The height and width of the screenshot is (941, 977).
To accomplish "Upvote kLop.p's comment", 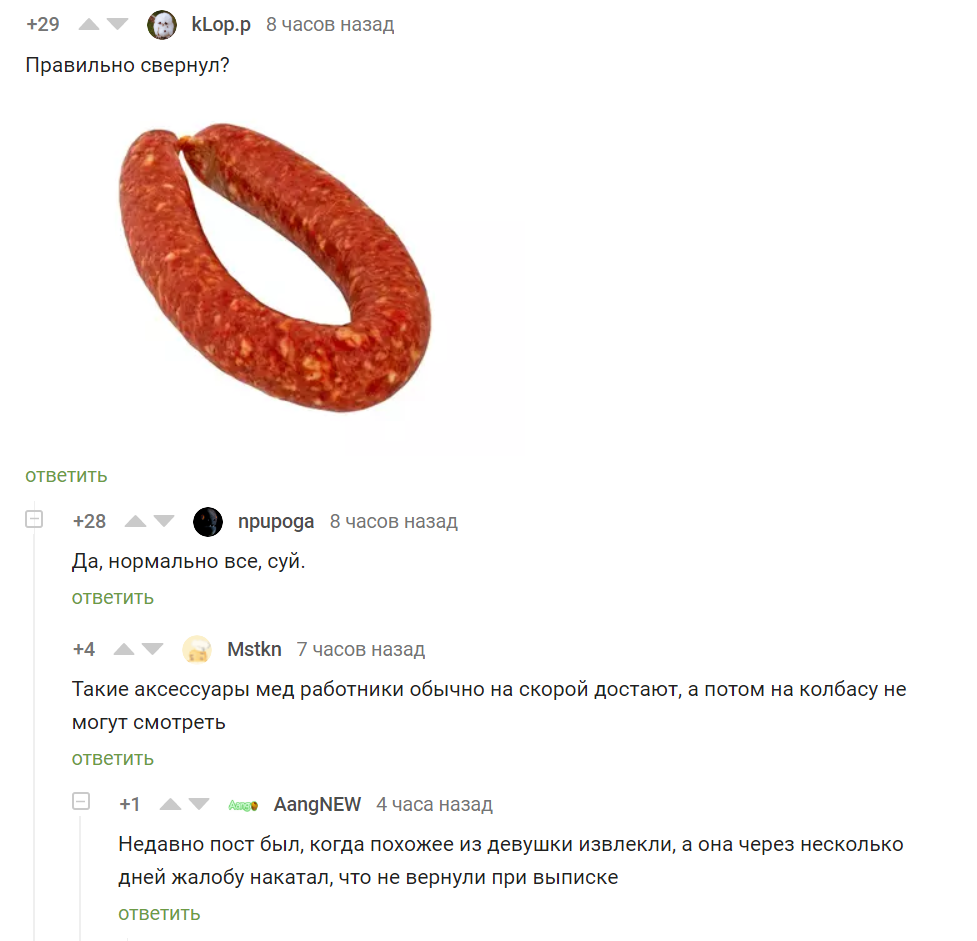I will (x=88, y=25).
